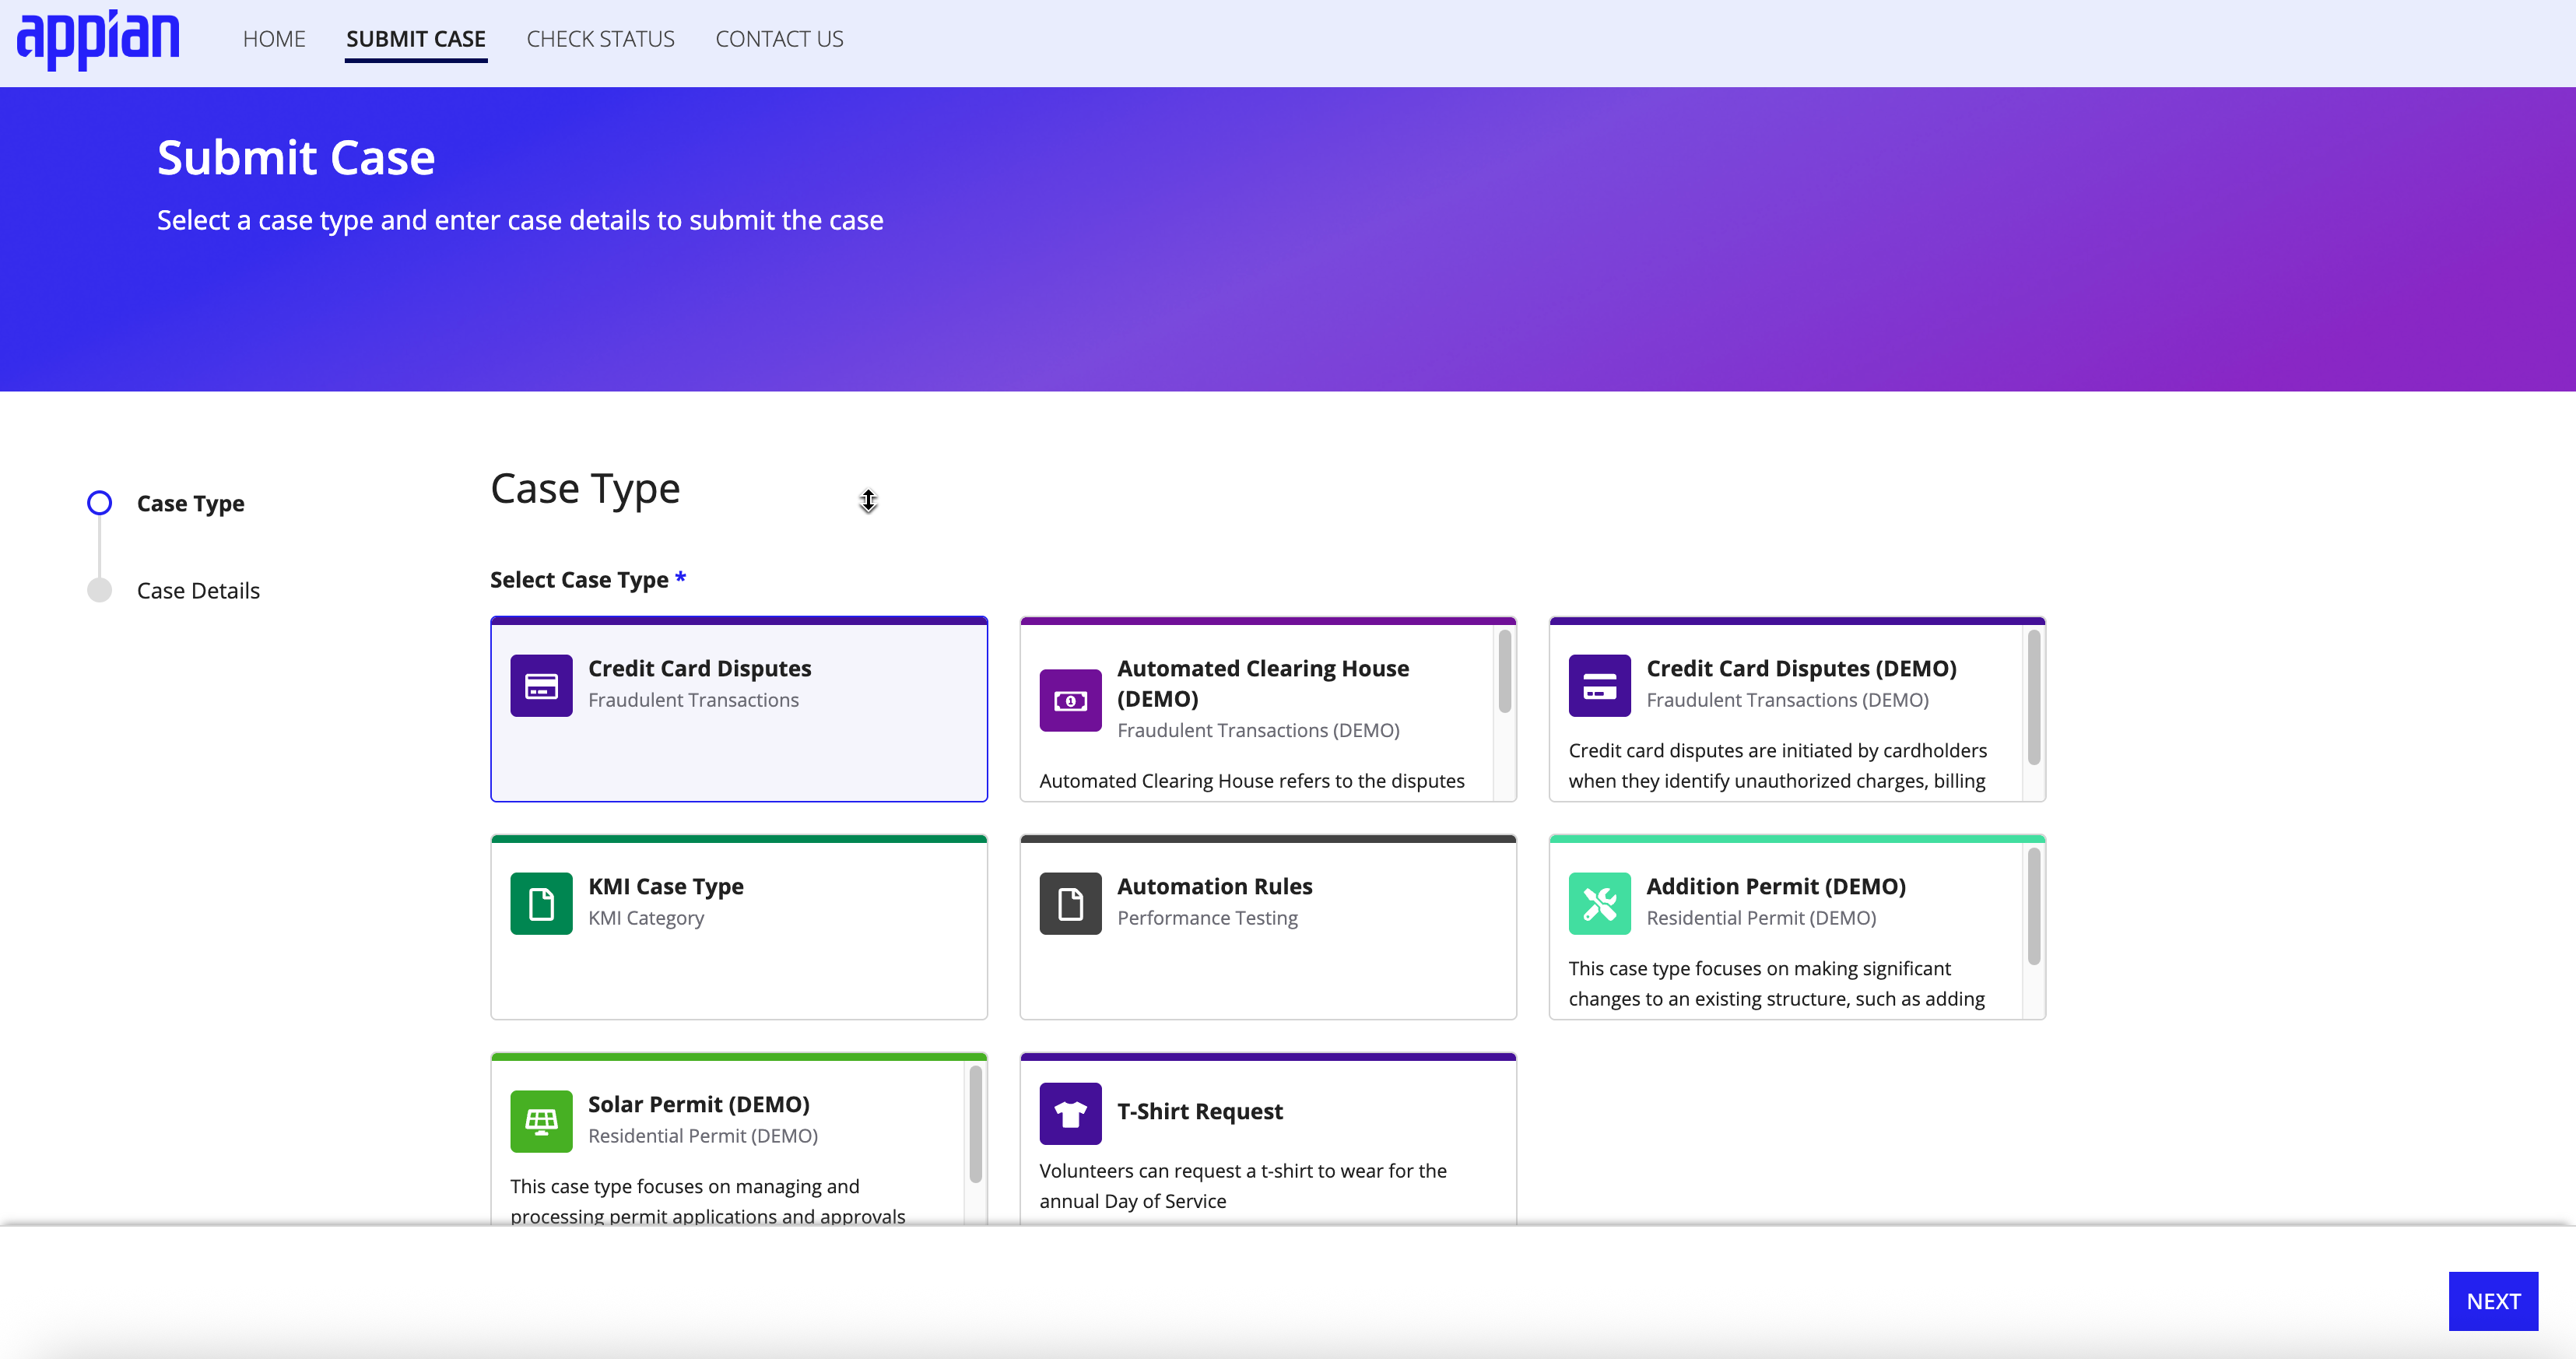The width and height of the screenshot is (2576, 1359).
Task: Open the SUBMIT CASE tab
Action: tap(416, 39)
